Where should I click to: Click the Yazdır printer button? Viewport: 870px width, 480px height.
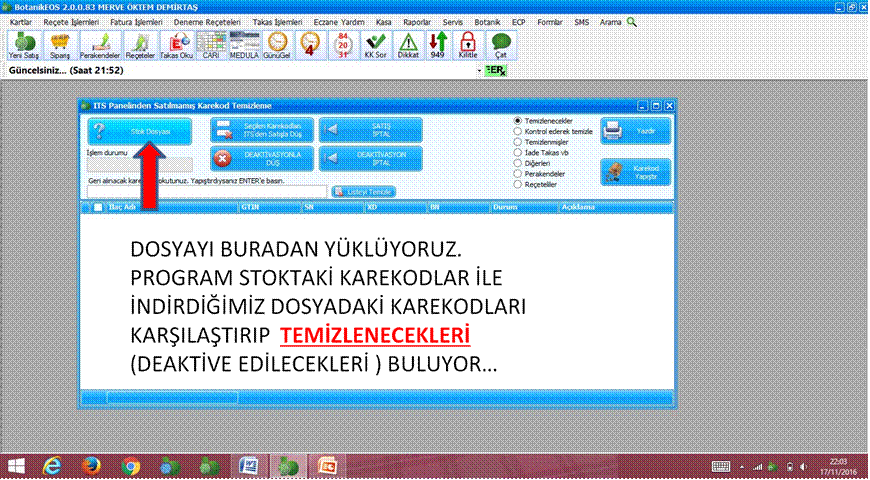635,131
